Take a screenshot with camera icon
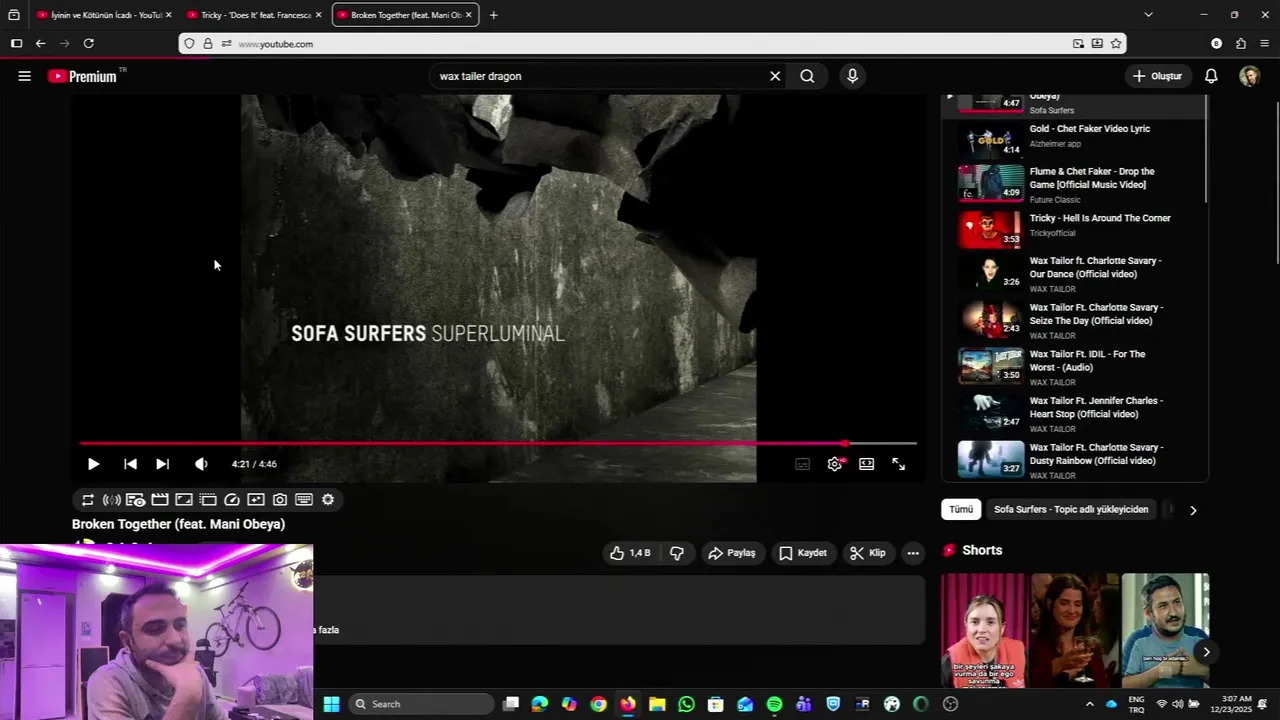The width and height of the screenshot is (1280, 720). (x=280, y=500)
